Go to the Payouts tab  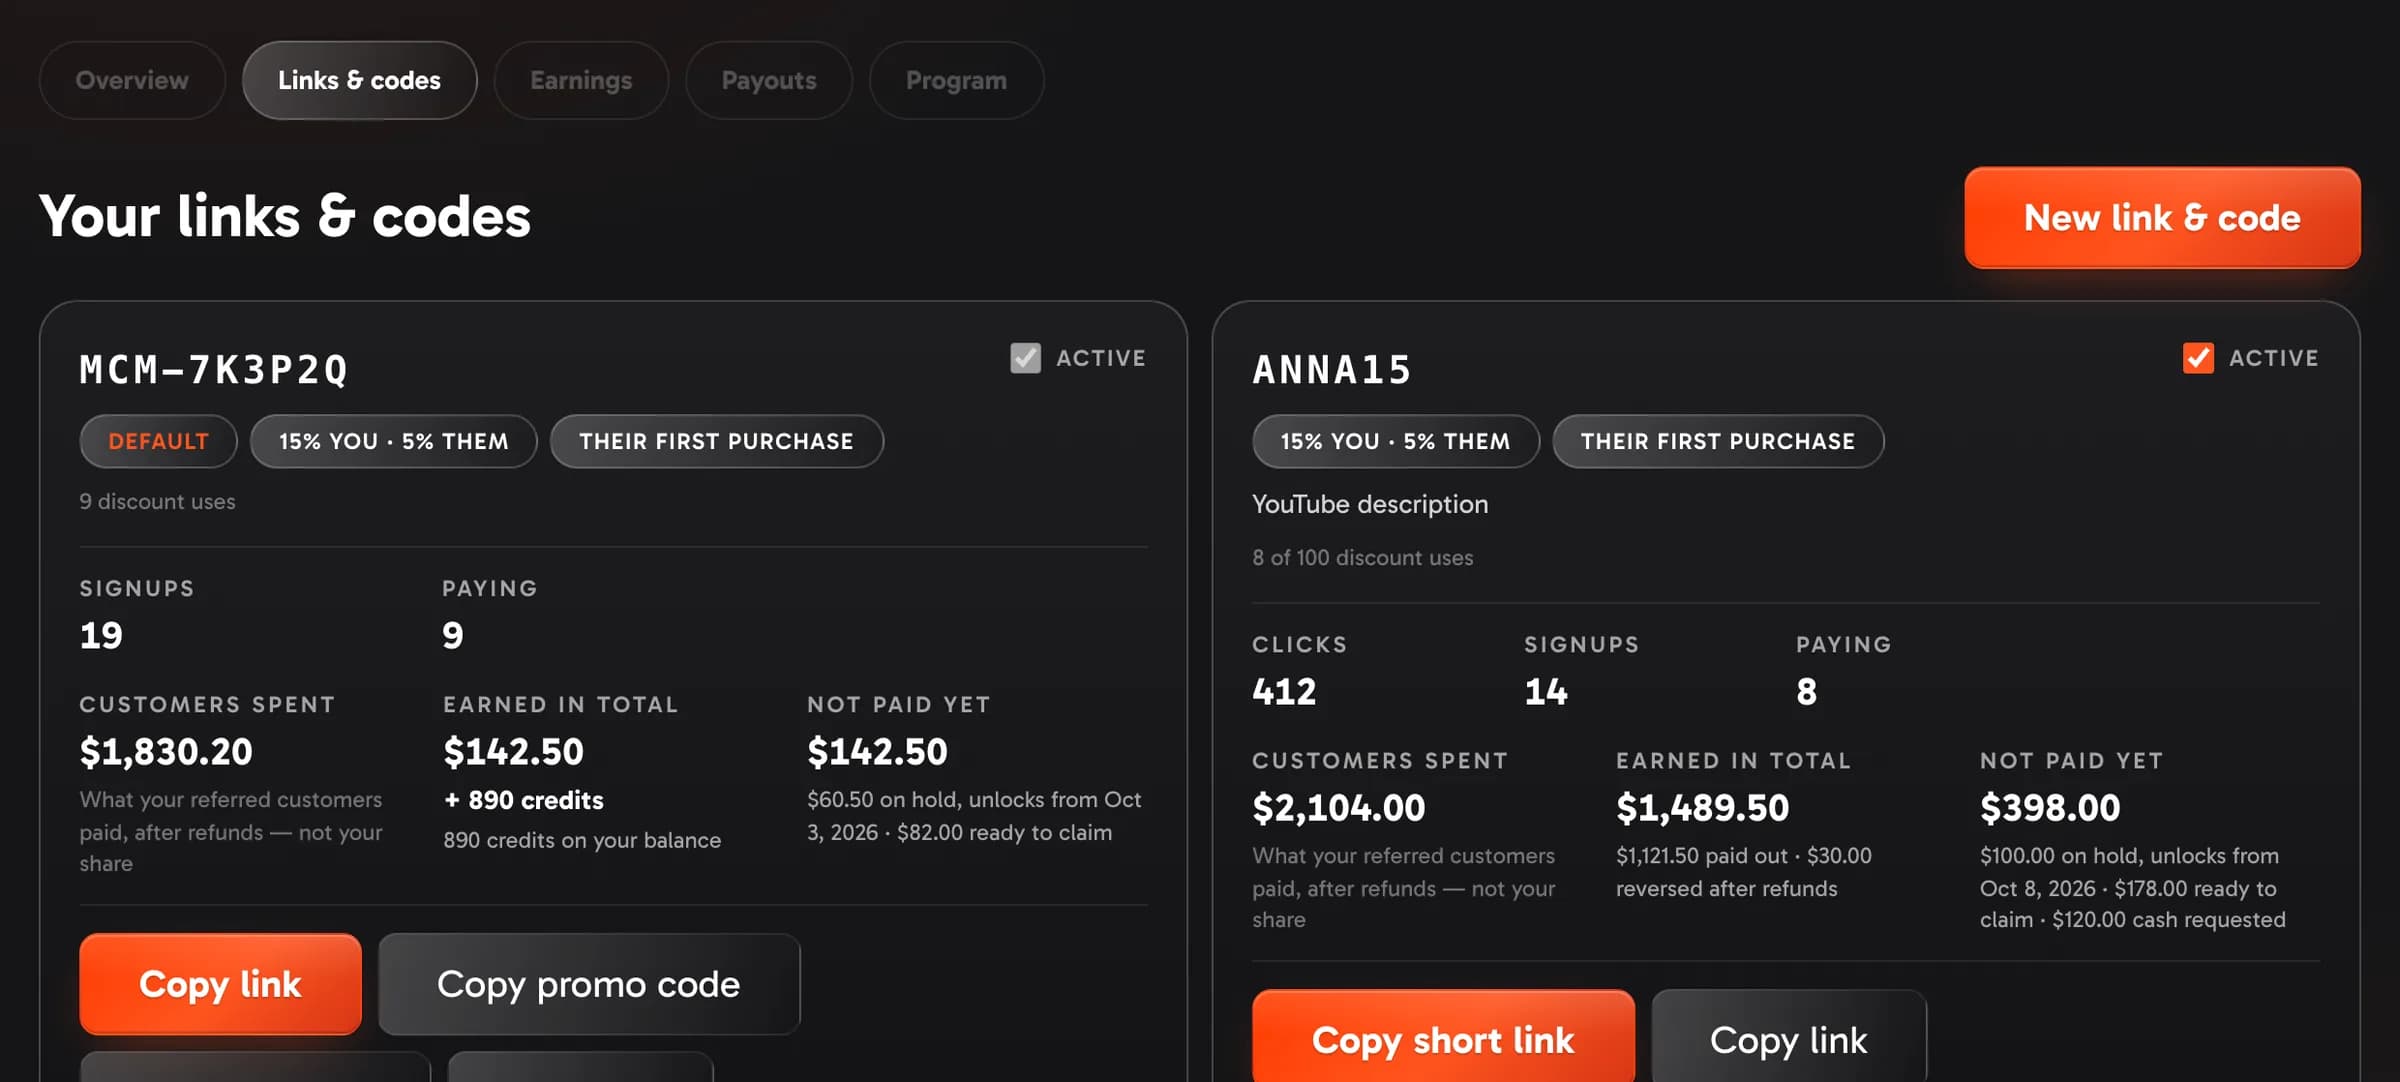click(x=769, y=80)
